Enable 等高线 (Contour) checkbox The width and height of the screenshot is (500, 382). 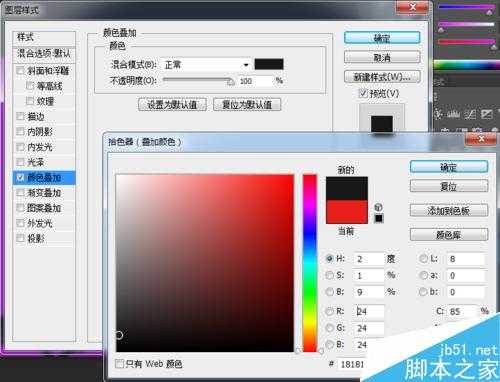[30, 86]
